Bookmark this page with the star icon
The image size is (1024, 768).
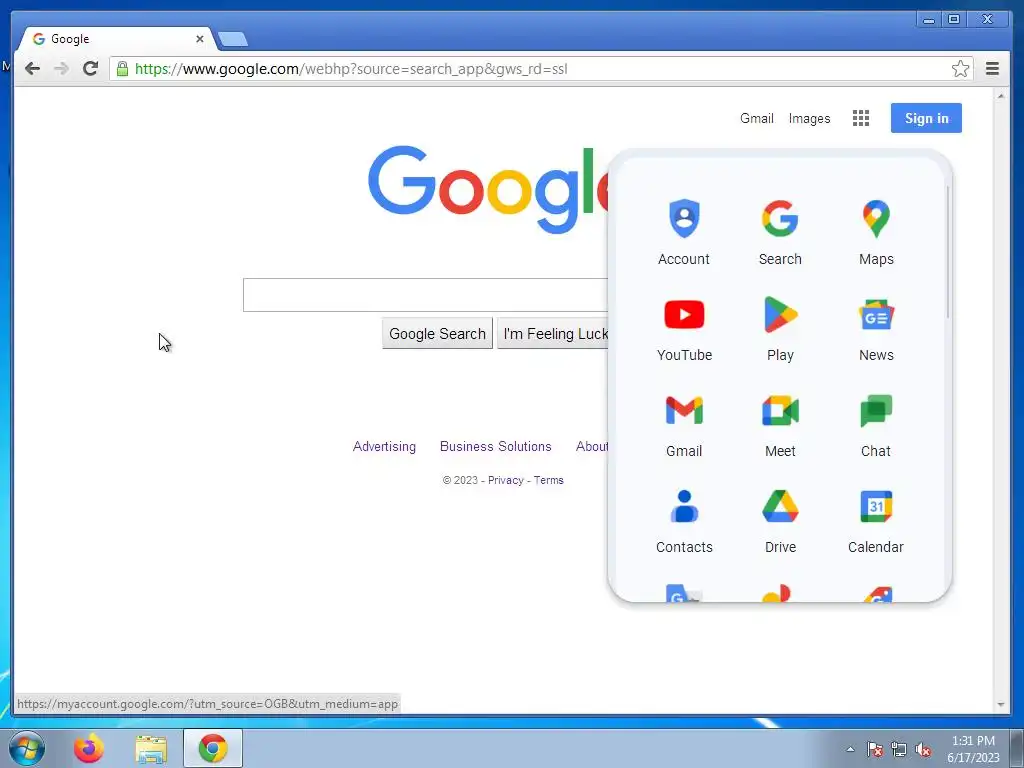click(960, 69)
